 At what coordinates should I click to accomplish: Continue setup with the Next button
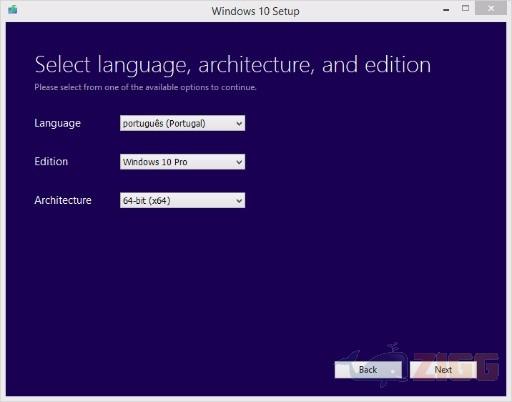[443, 370]
